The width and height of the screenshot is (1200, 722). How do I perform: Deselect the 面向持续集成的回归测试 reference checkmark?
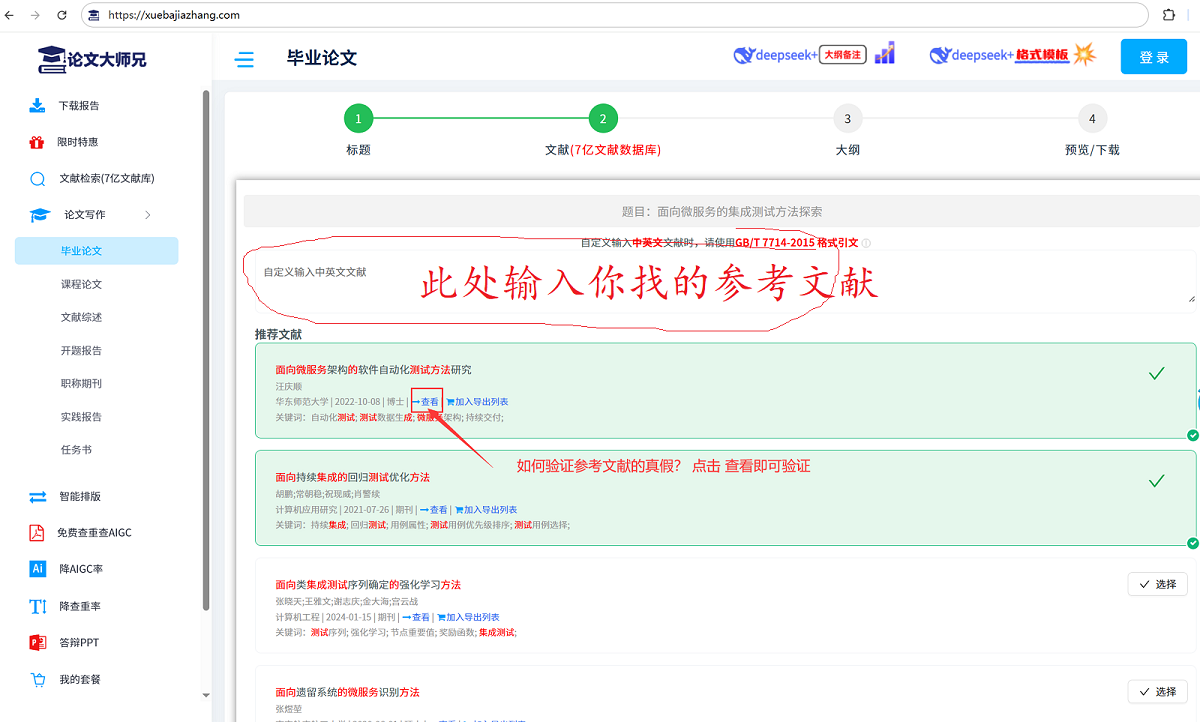1157,481
